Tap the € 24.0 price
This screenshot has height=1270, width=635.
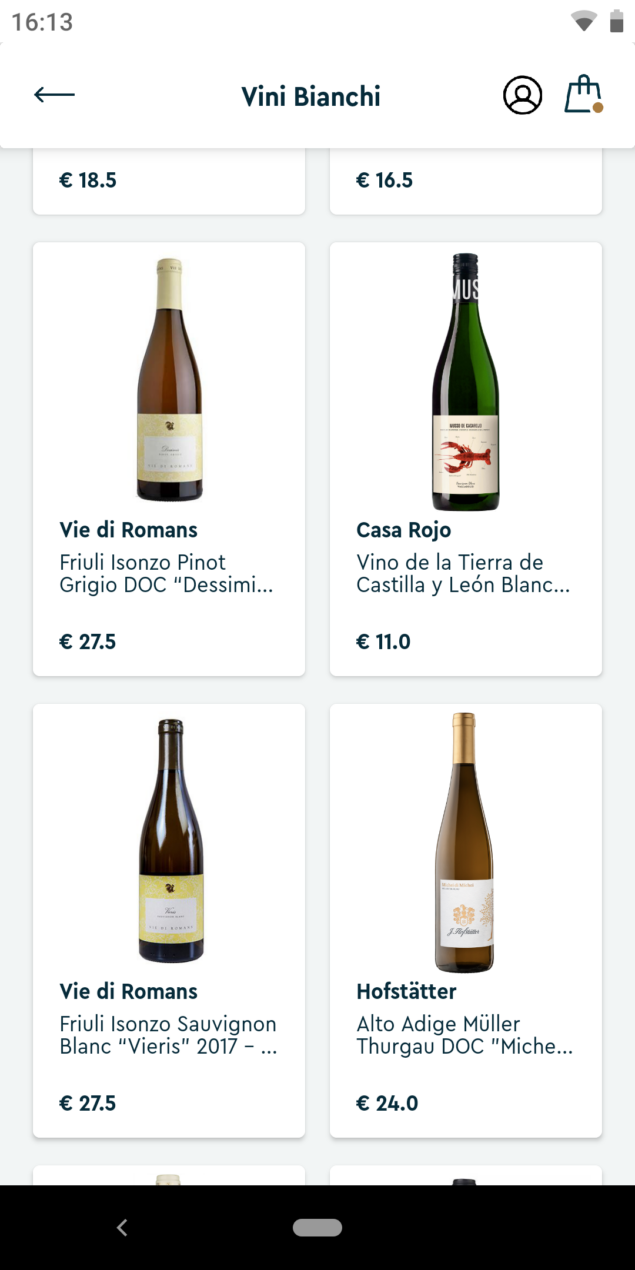[387, 1103]
